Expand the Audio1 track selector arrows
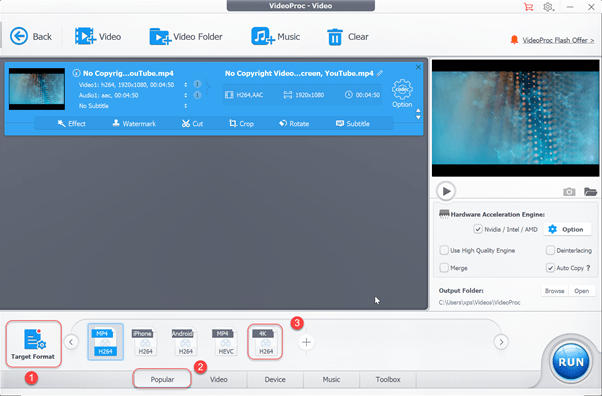 click(185, 95)
